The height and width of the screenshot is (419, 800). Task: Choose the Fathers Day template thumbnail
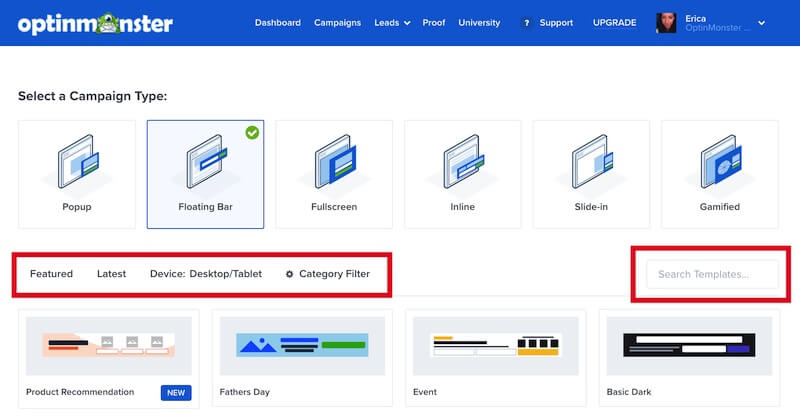click(x=302, y=346)
